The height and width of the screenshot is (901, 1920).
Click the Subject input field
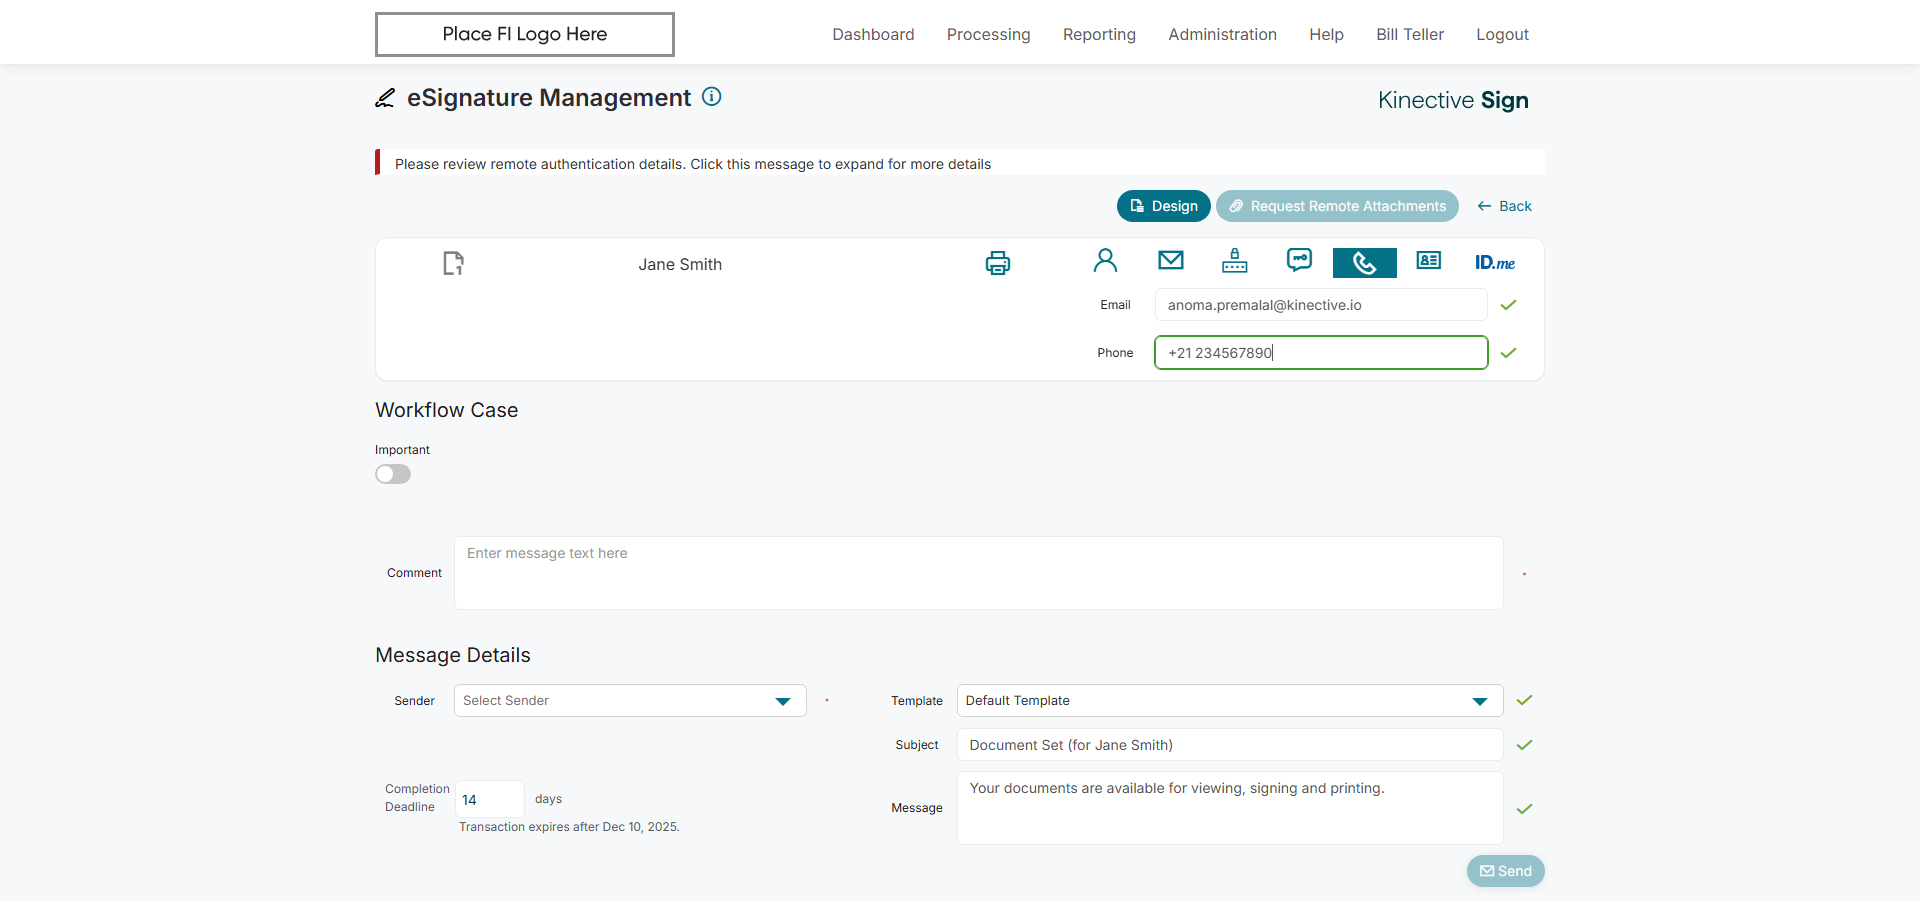pos(1230,745)
